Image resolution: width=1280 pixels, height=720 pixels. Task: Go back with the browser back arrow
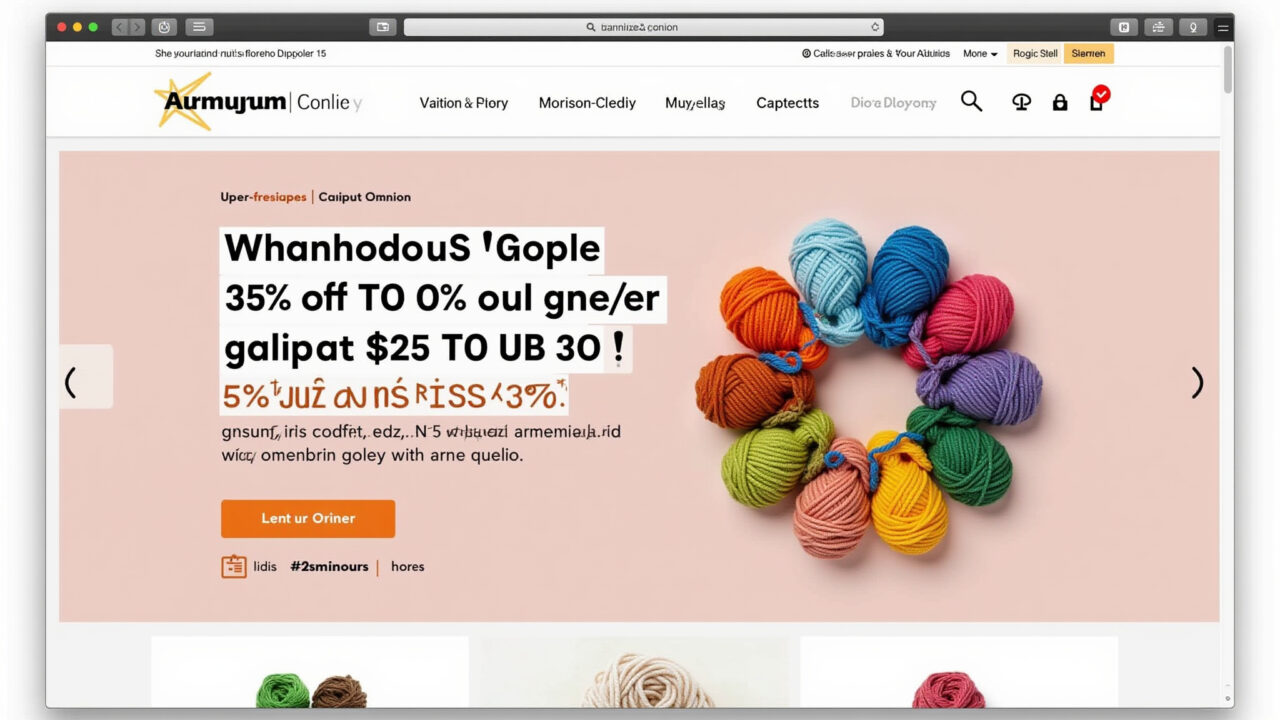119,27
